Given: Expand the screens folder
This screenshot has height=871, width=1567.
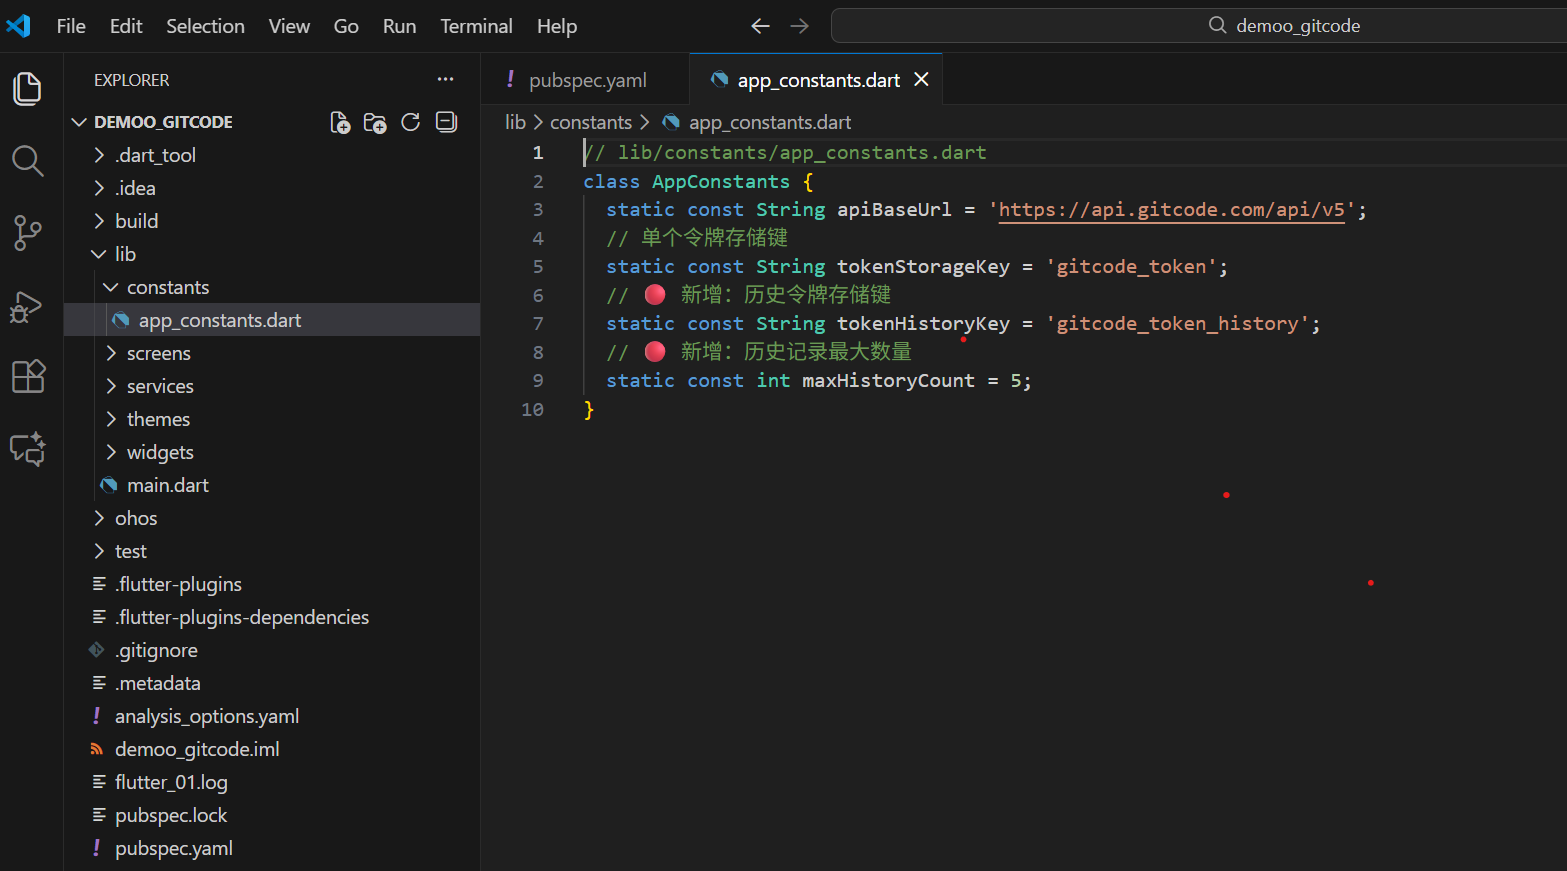Looking at the screenshot, I should tap(272, 353).
